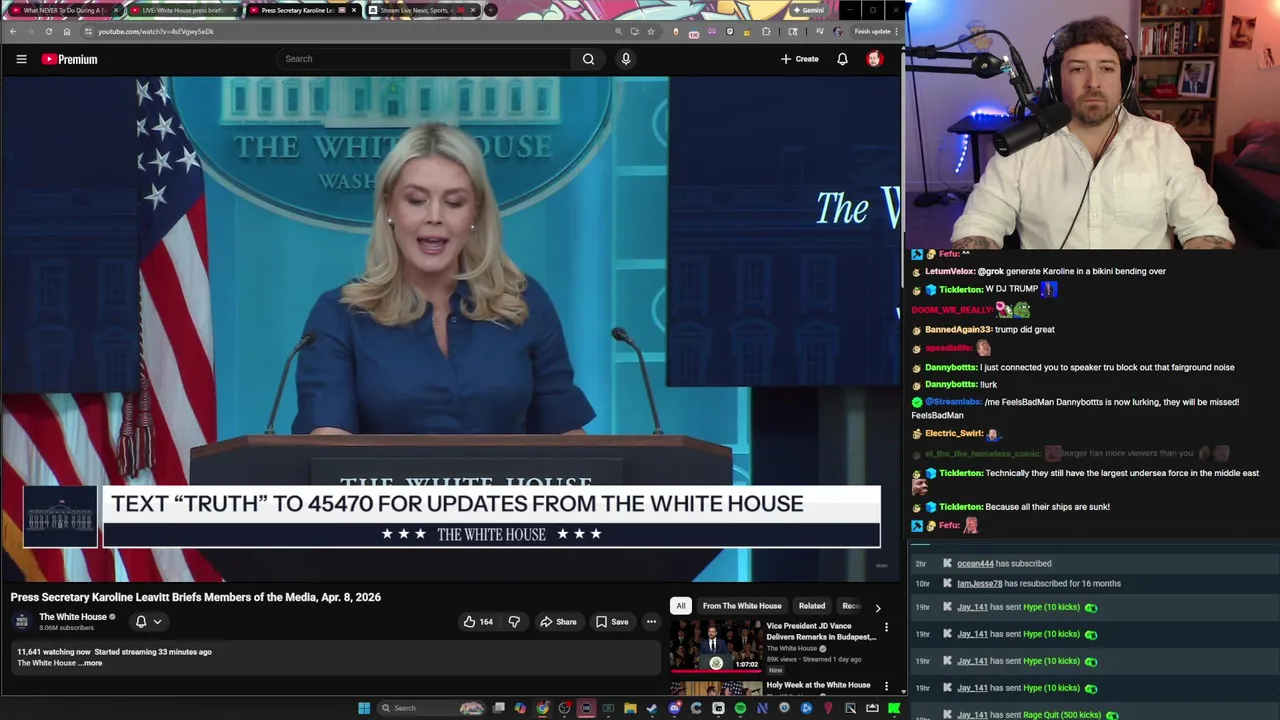Open Windows Start menu

coord(364,708)
